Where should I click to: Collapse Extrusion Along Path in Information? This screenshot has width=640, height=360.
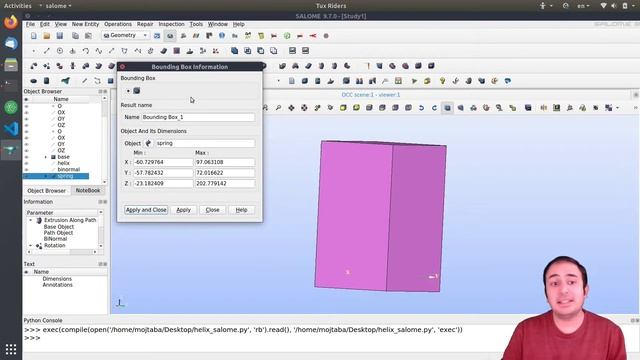pos(30,220)
